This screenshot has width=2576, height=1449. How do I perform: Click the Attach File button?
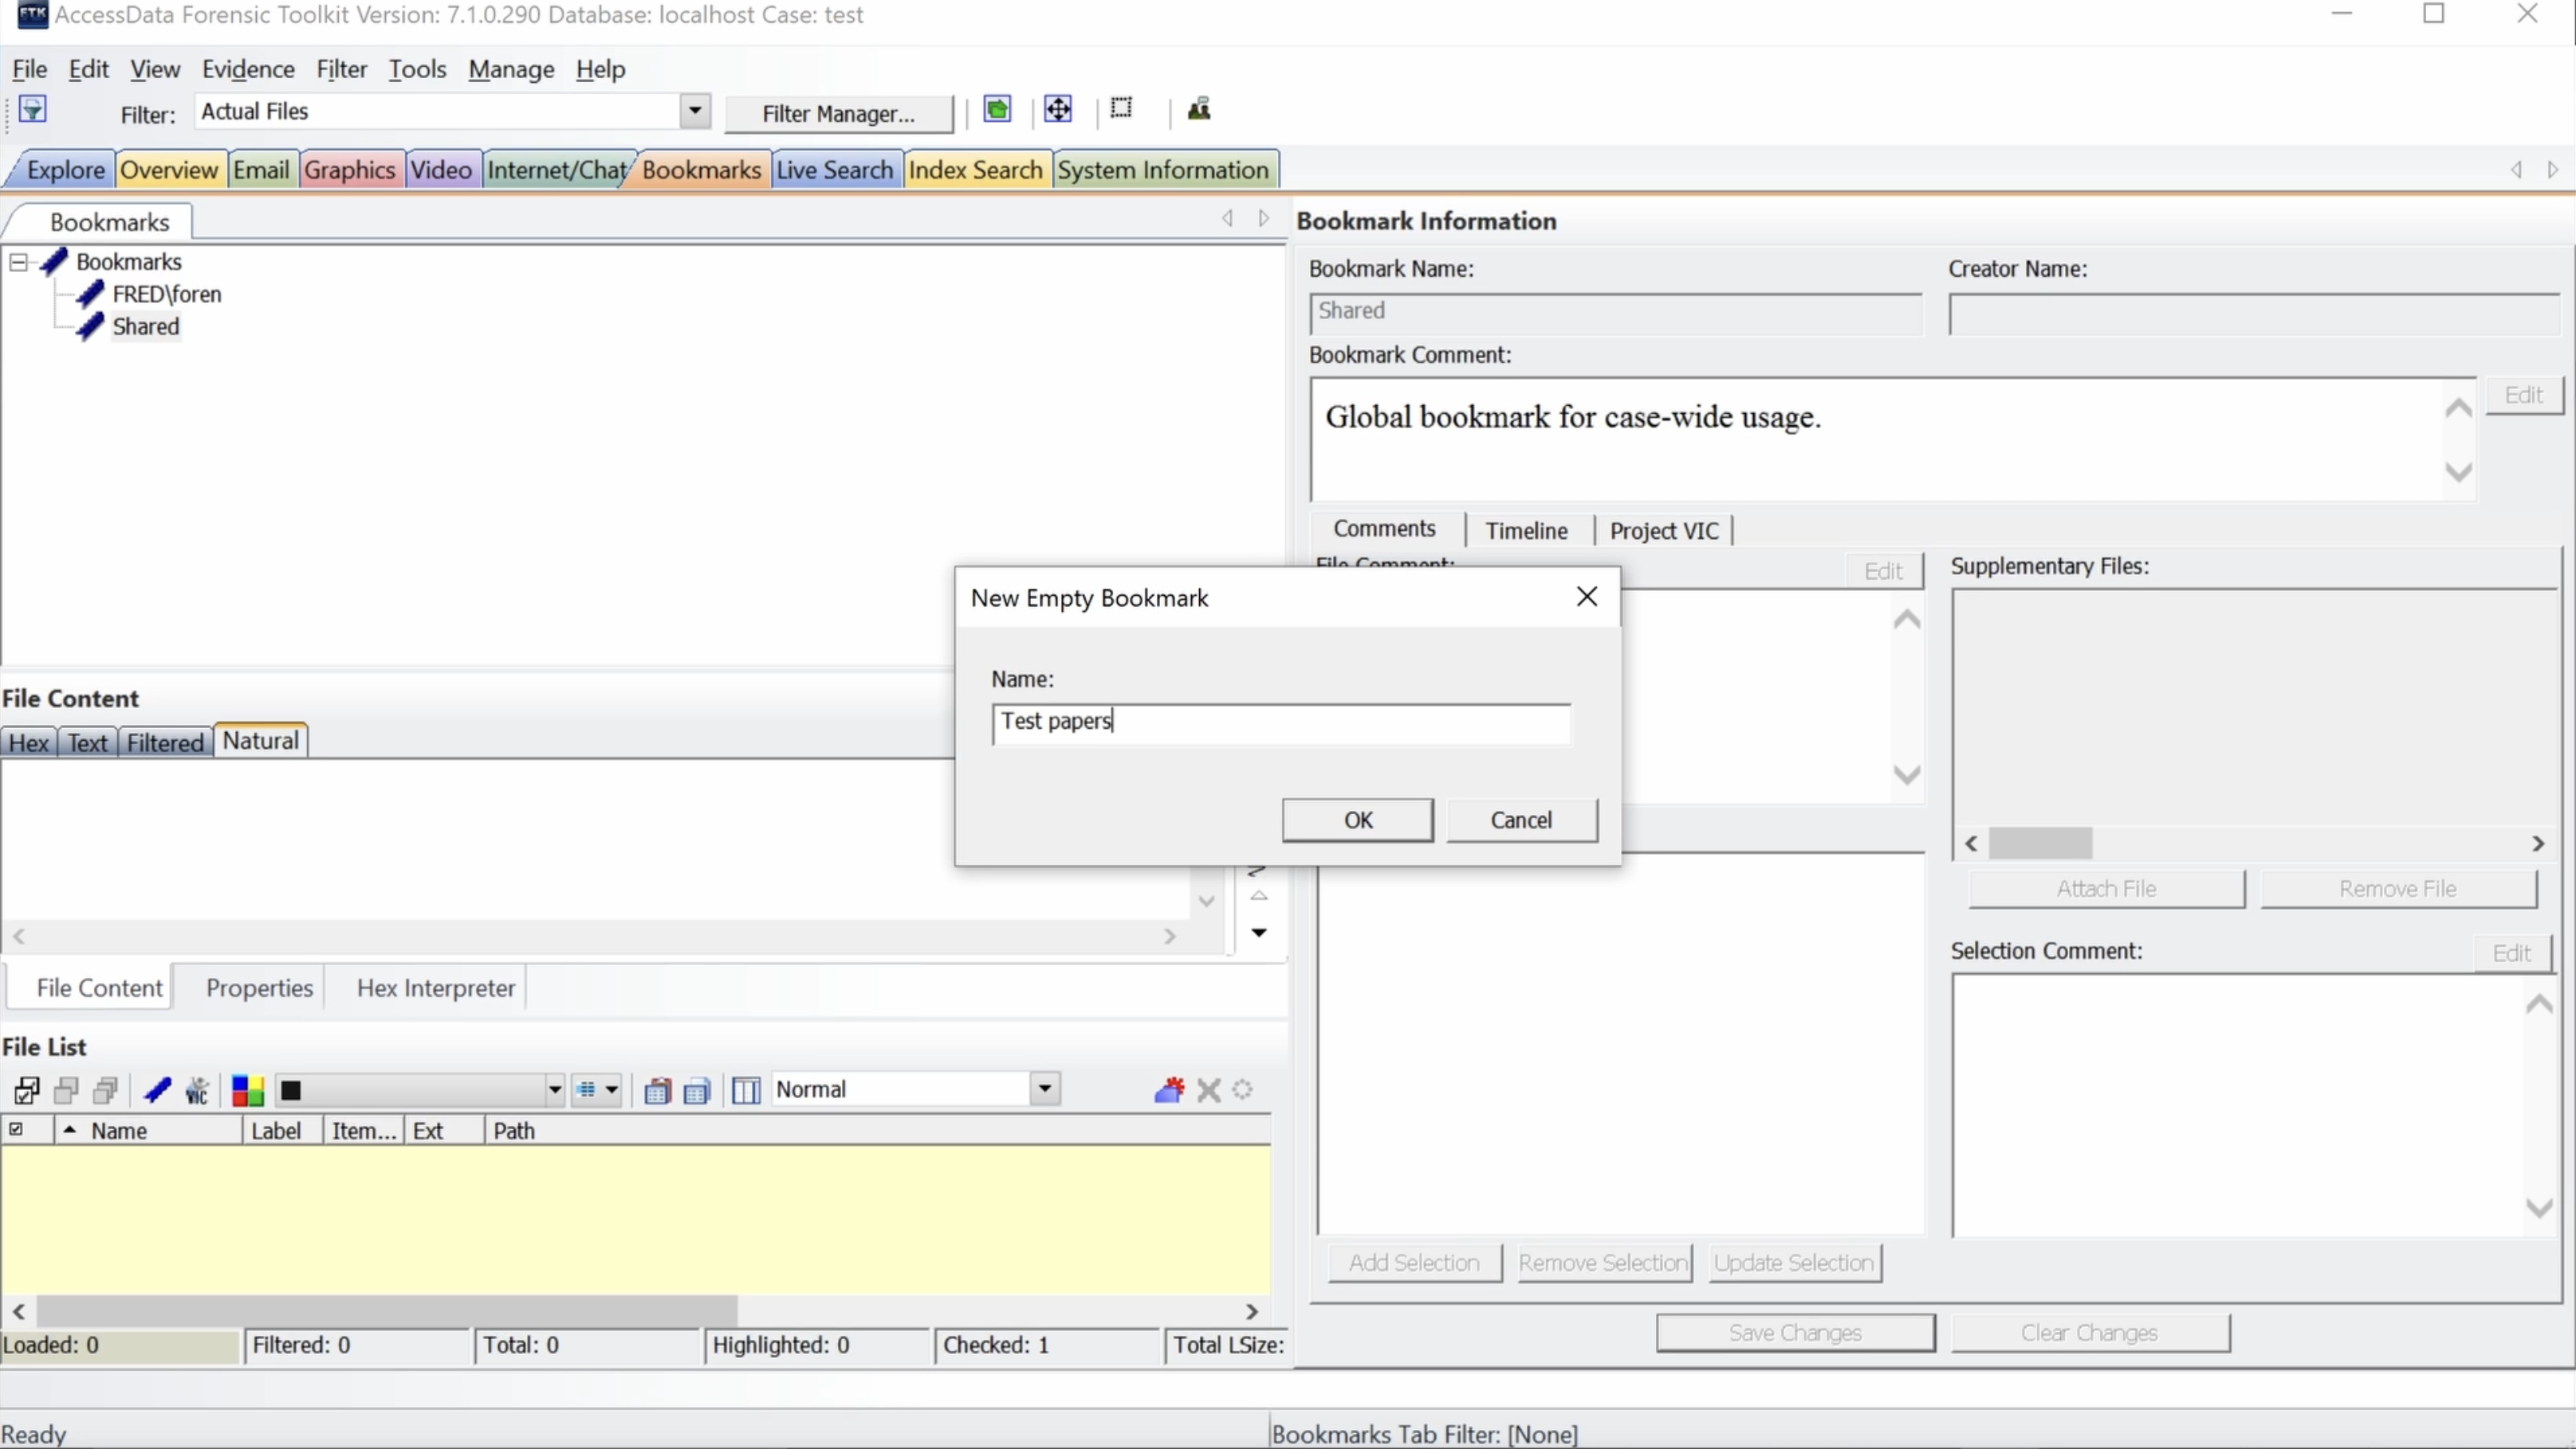point(2106,889)
